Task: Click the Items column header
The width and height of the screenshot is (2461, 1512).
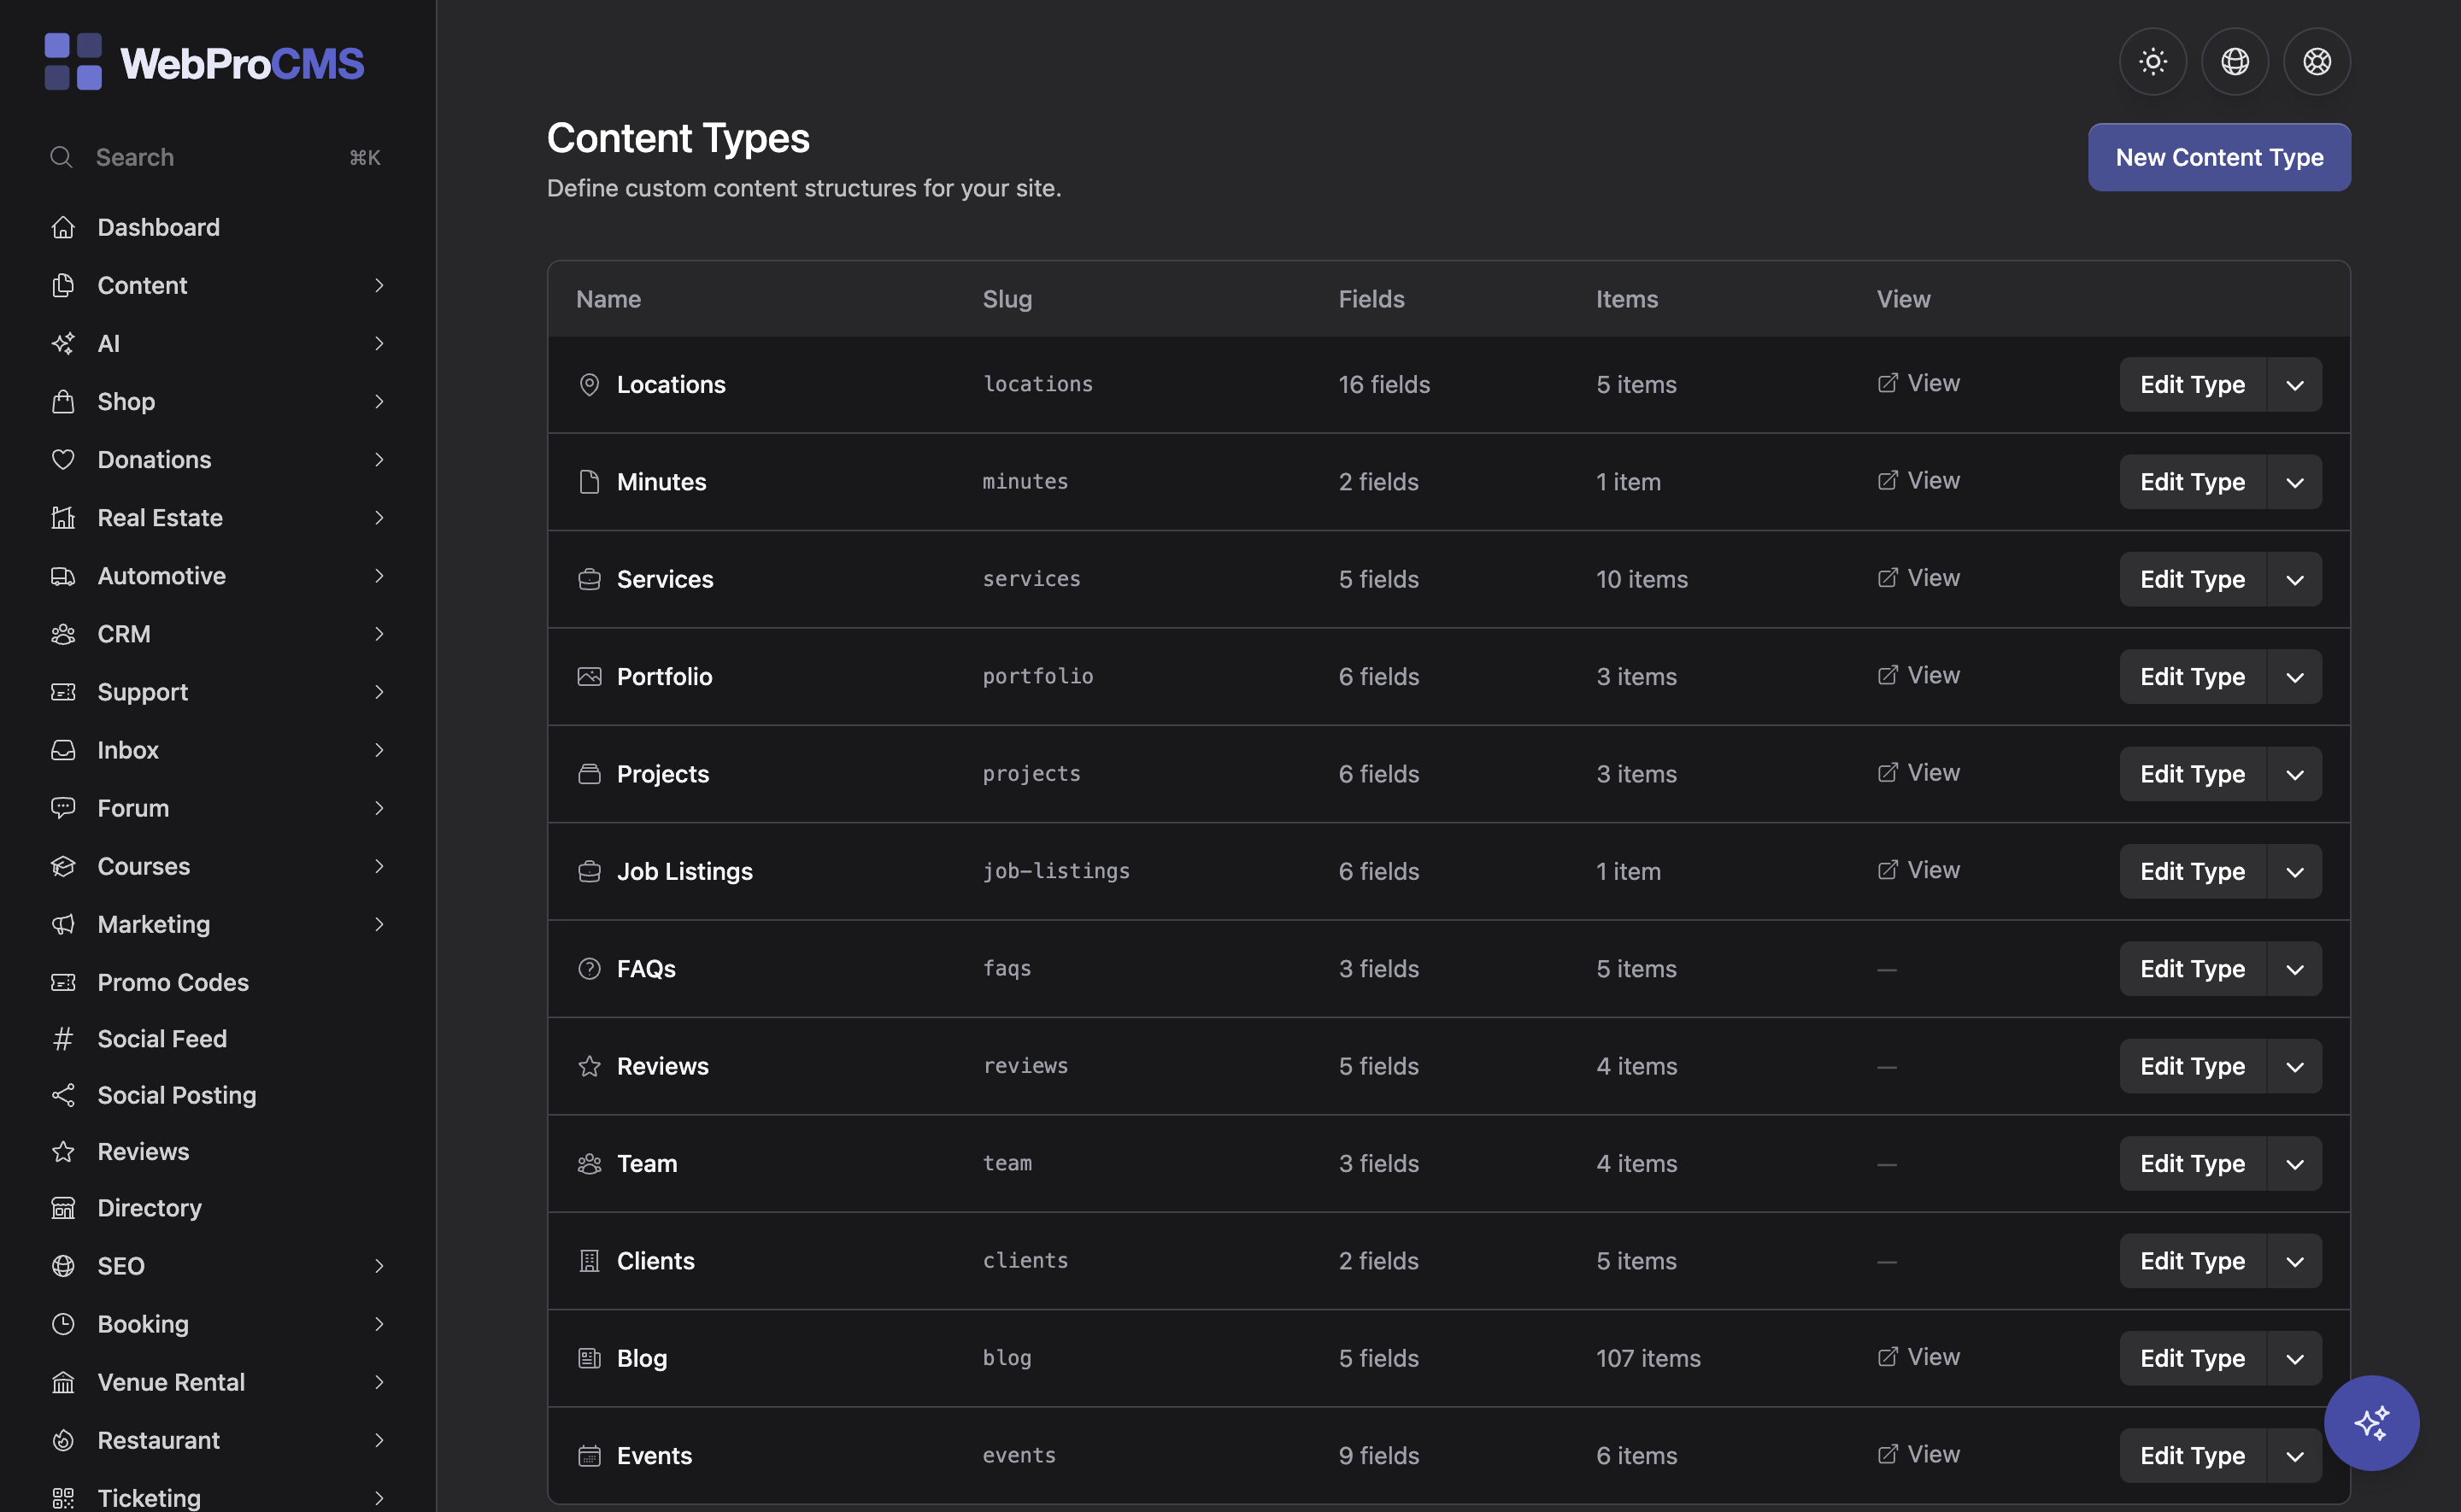Action: click(x=1626, y=298)
